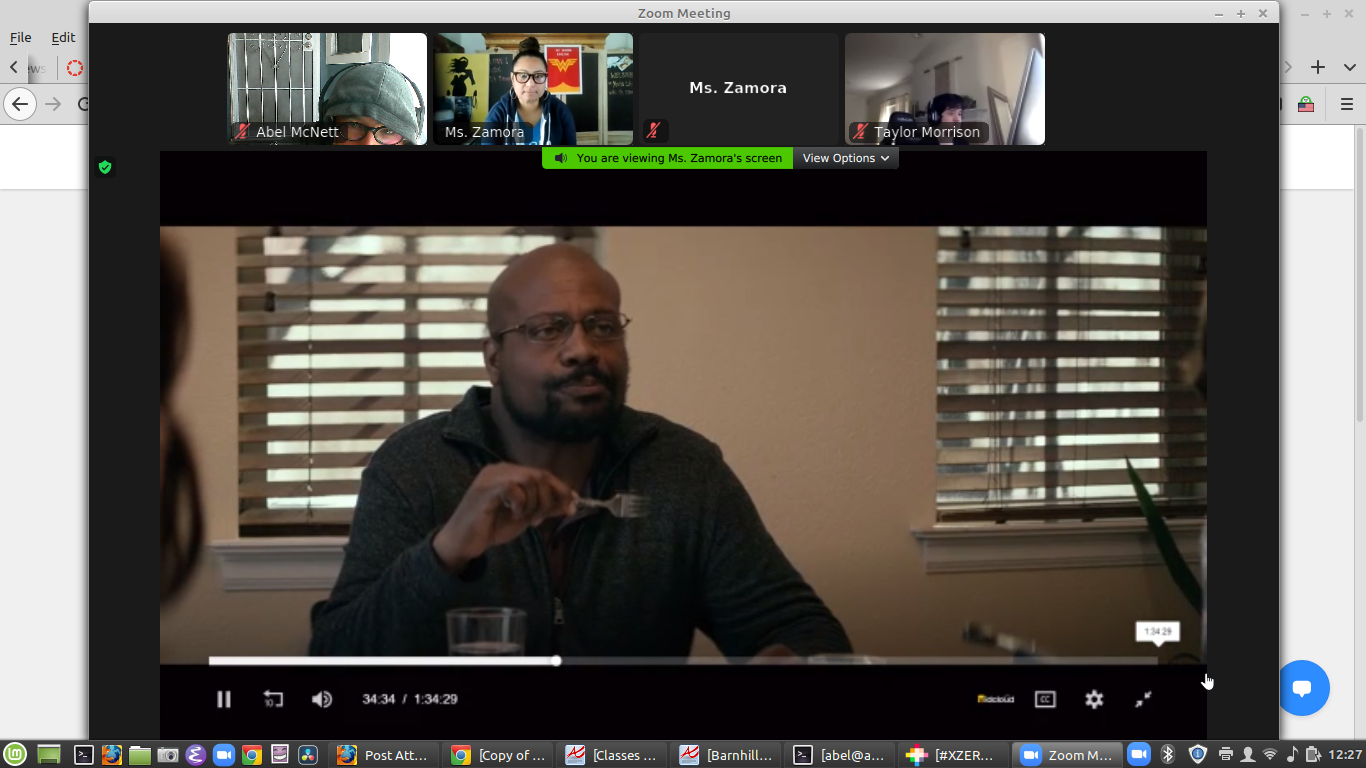Switch to '[abel@a...' terminal window
1366x768 pixels.
point(840,755)
